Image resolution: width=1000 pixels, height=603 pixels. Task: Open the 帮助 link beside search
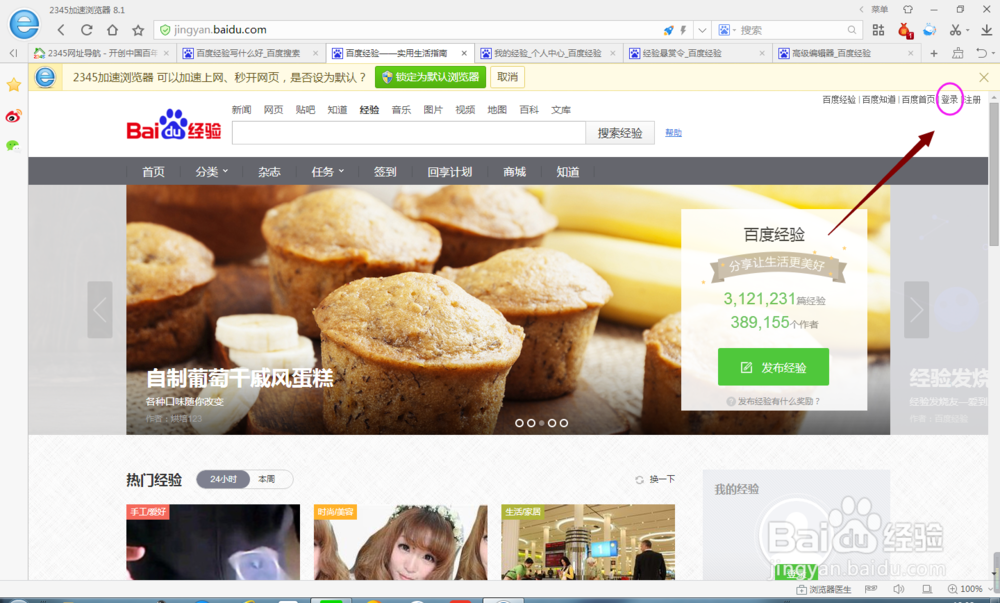[673, 133]
